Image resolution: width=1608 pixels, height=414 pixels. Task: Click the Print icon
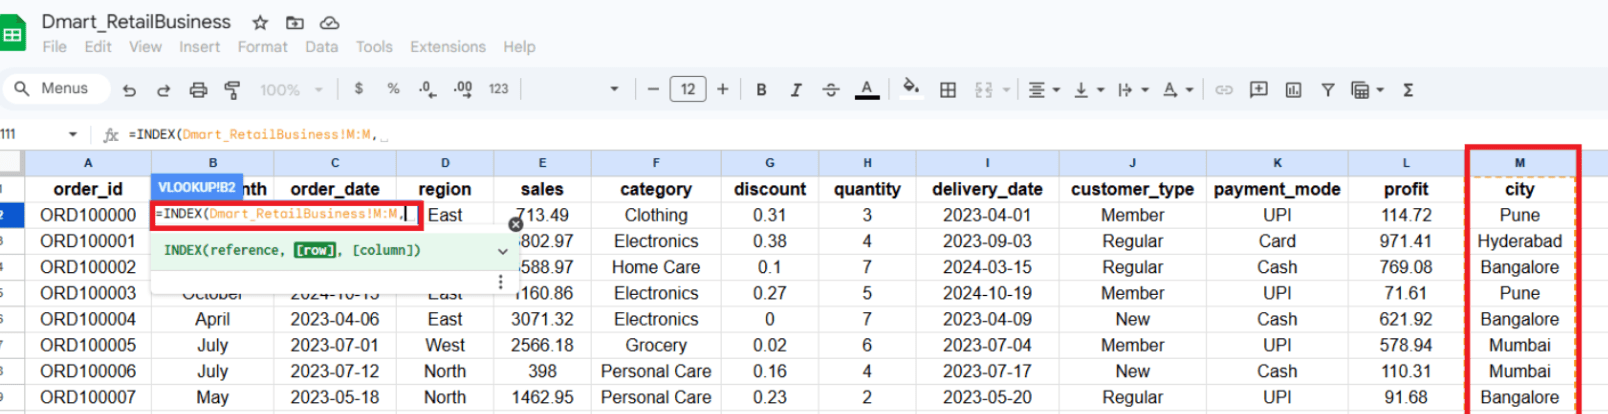click(x=198, y=90)
